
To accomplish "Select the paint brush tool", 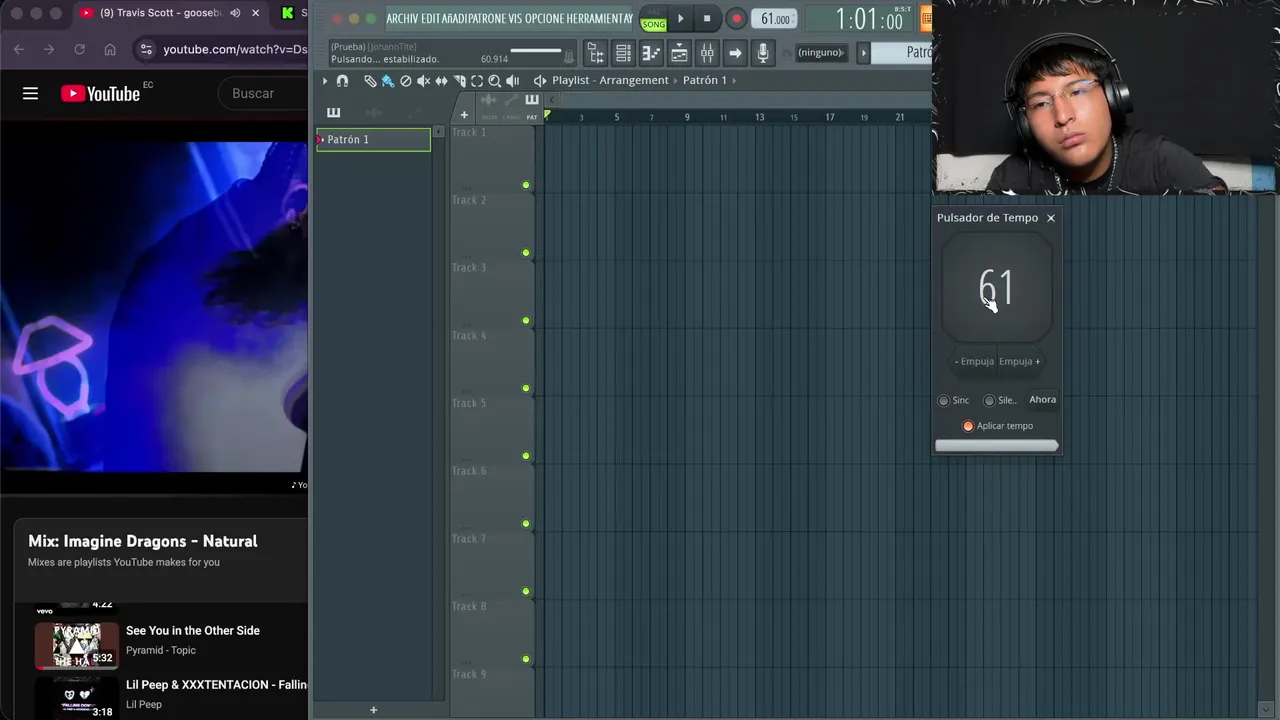I will [x=388, y=81].
